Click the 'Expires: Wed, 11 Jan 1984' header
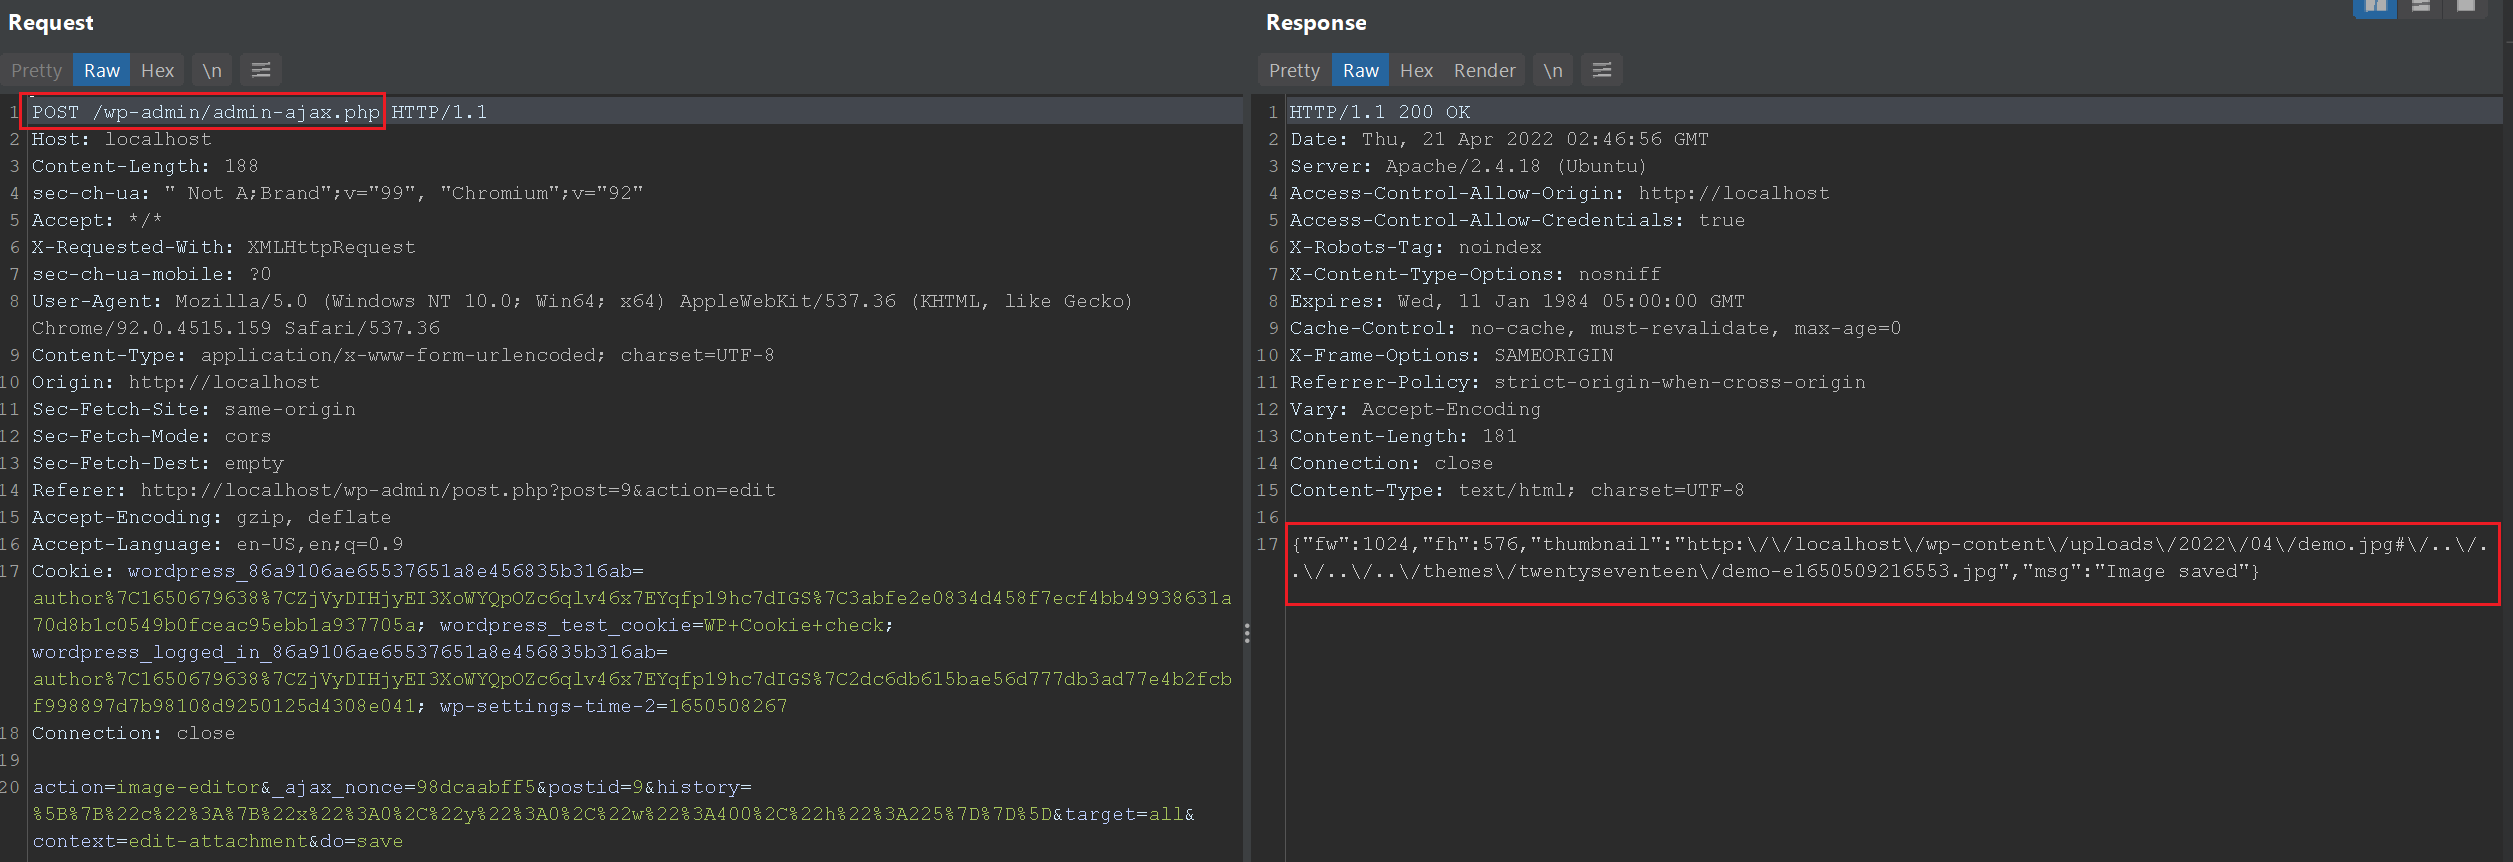This screenshot has width=2513, height=862. [x=1517, y=301]
